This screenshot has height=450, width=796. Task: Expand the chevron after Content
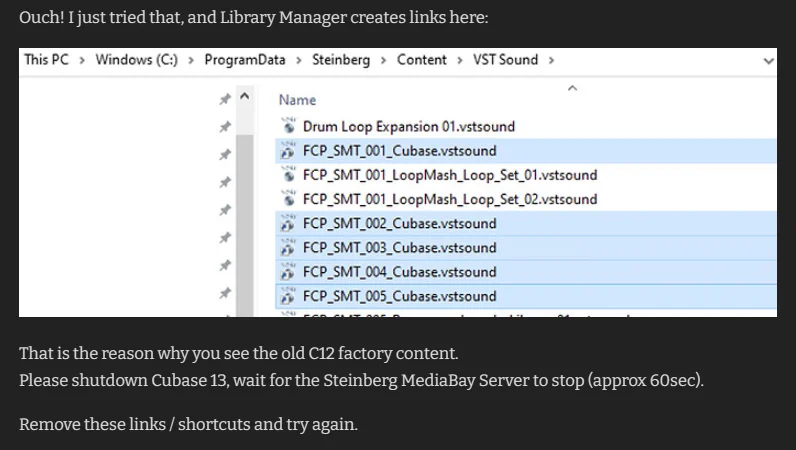[x=459, y=60]
